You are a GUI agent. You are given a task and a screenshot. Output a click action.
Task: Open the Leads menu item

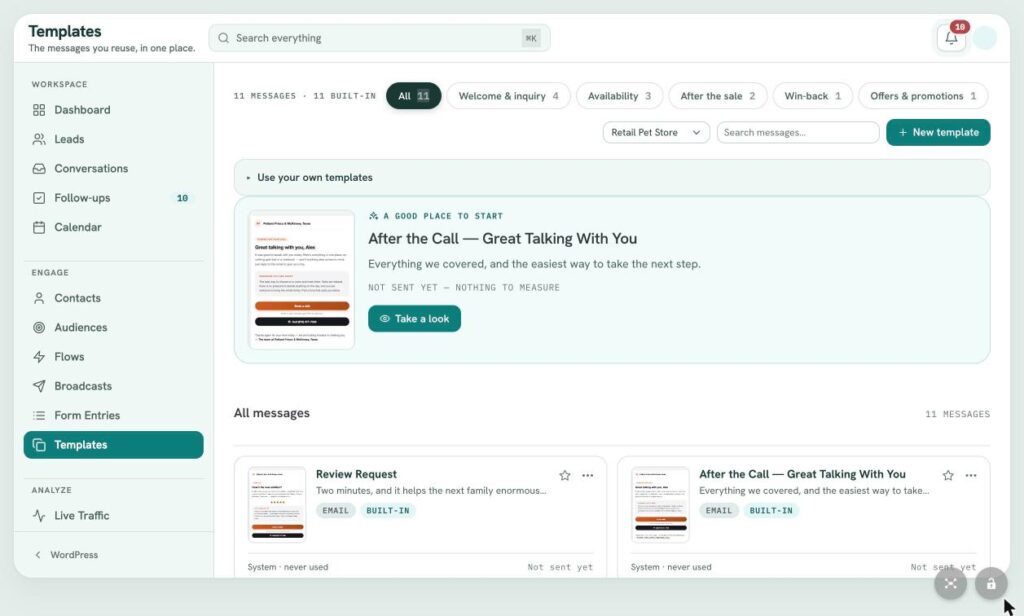[113, 139]
